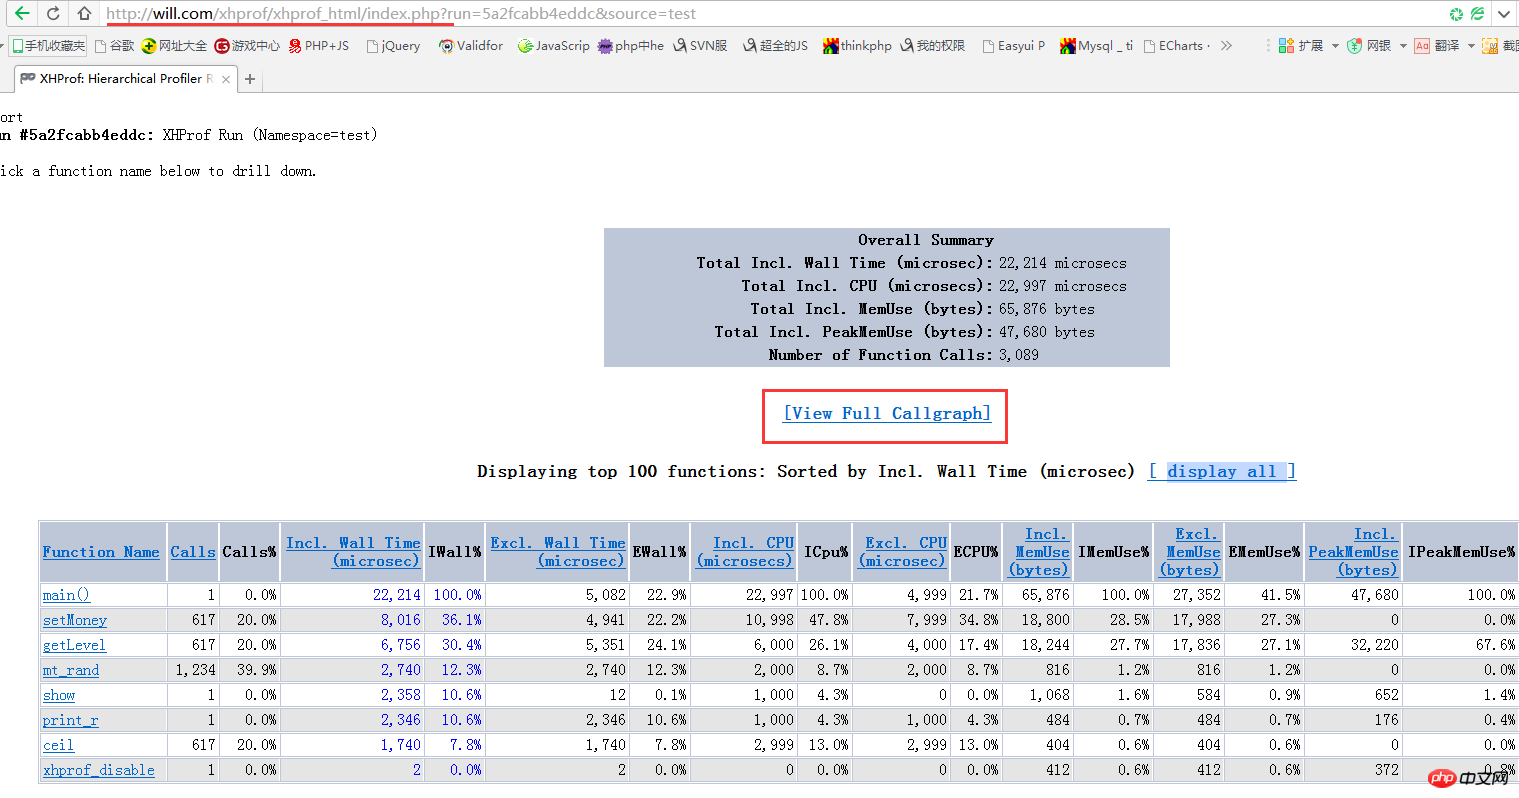Screen dimensions: 1519x798
Task: Open the 手机收藏夹 mobile favorites bookmark
Action: [48, 46]
